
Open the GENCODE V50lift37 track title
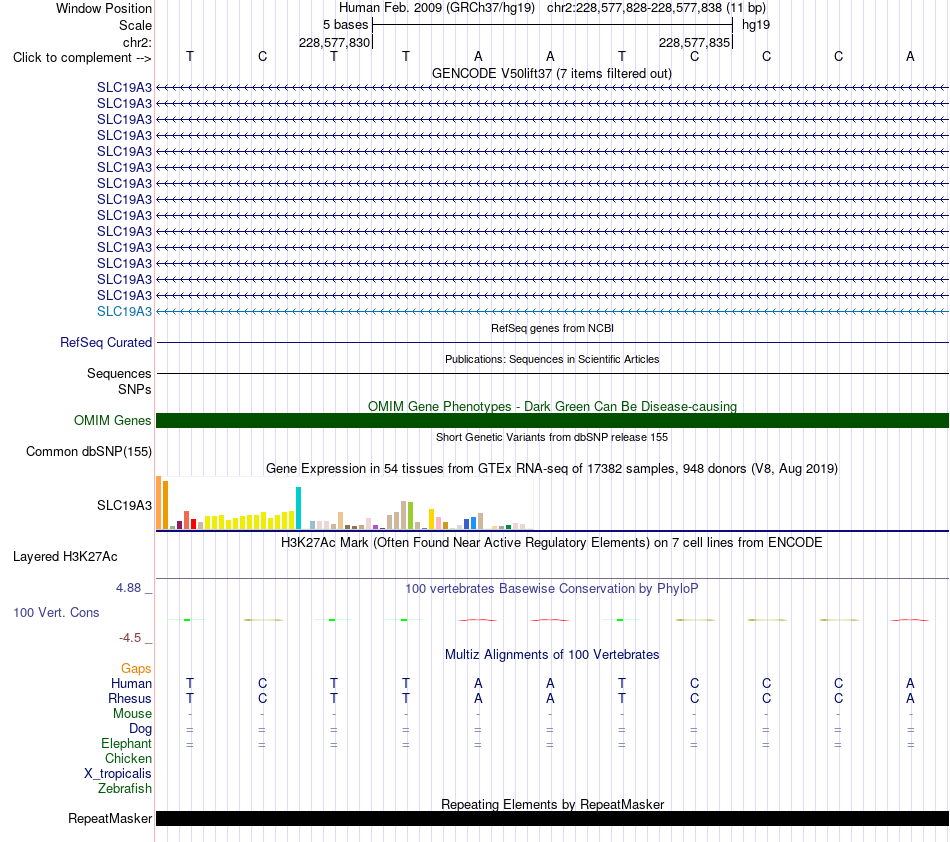point(551,73)
